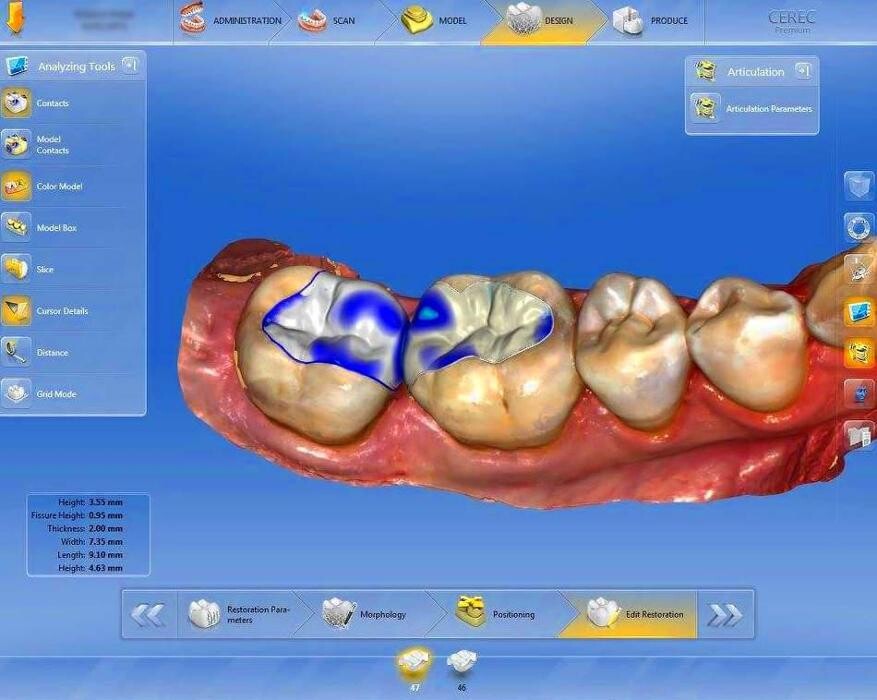Collapse the Articulation panel
This screenshot has width=877, height=700.
802,71
